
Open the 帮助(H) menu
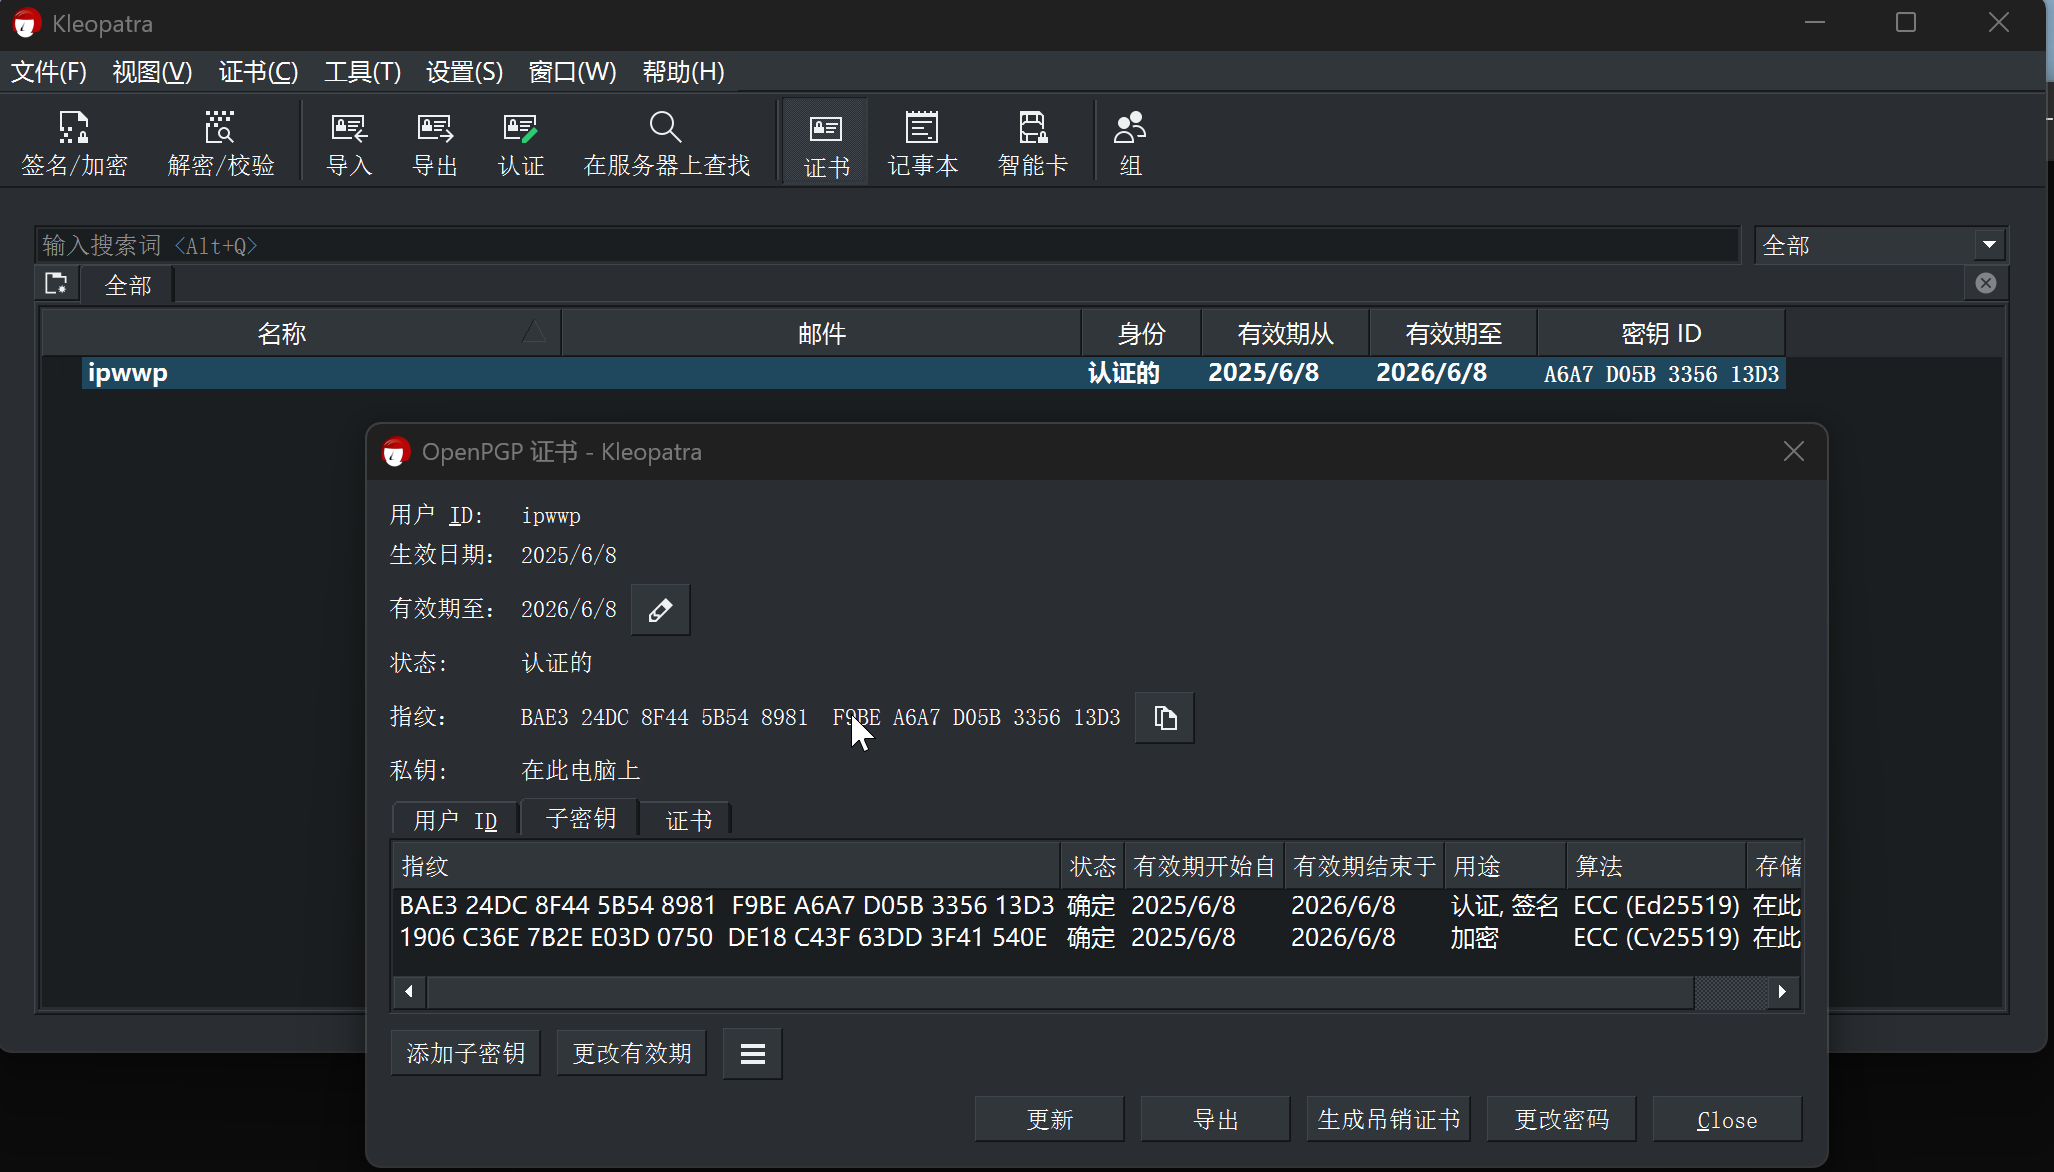[683, 72]
